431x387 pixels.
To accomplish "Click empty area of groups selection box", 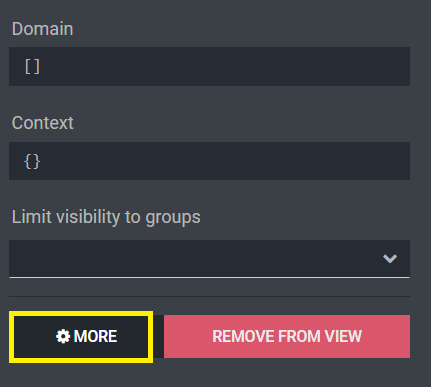I will [193, 259].
